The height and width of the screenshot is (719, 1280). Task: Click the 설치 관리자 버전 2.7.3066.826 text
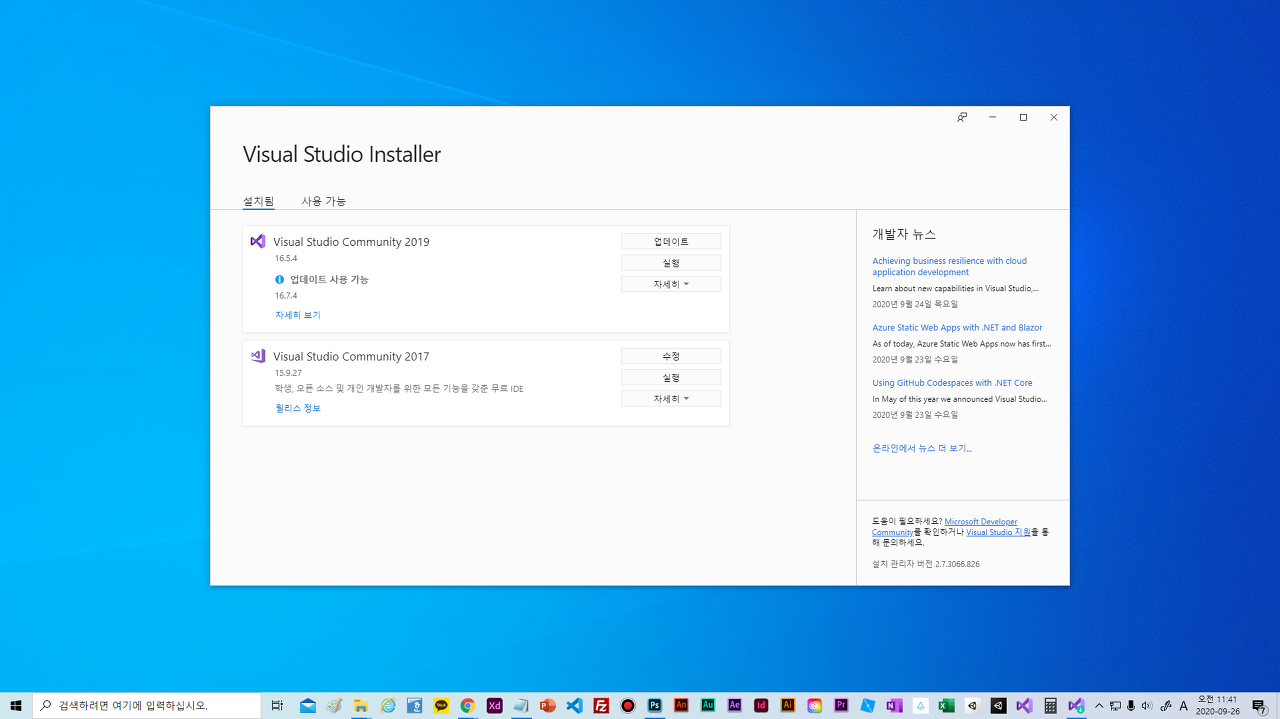[926, 564]
